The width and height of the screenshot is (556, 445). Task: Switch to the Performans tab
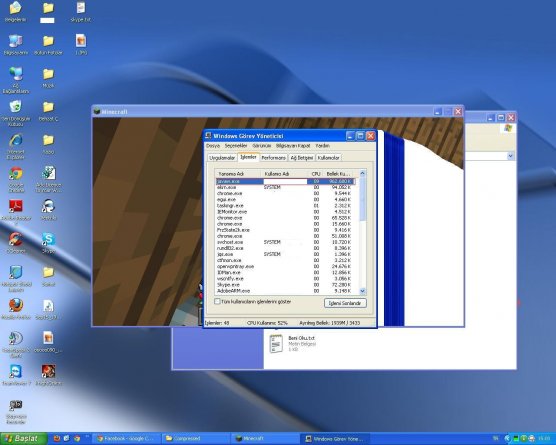click(x=273, y=158)
